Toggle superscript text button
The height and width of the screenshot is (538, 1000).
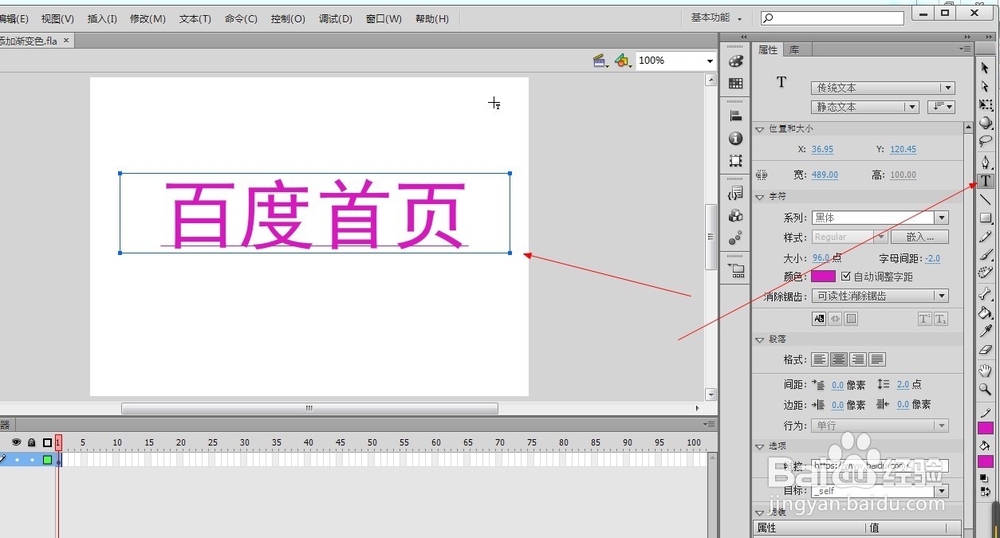tap(925, 319)
